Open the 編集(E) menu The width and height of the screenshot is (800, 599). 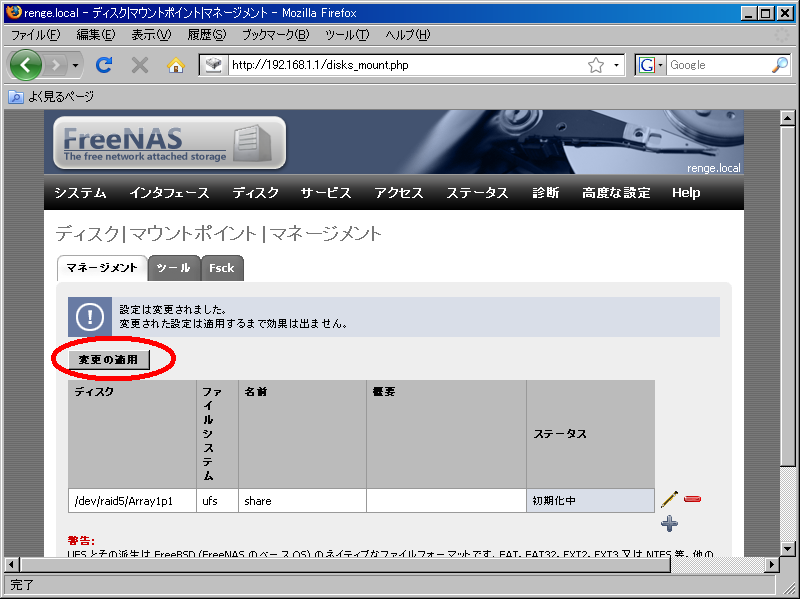(x=96, y=35)
